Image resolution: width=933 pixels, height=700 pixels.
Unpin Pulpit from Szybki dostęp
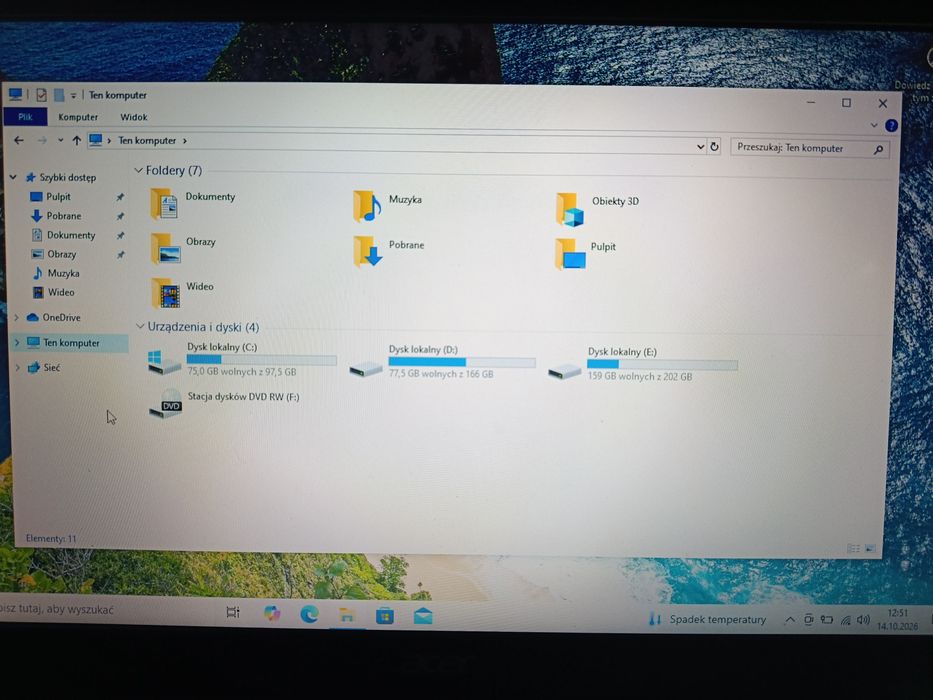pos(120,197)
